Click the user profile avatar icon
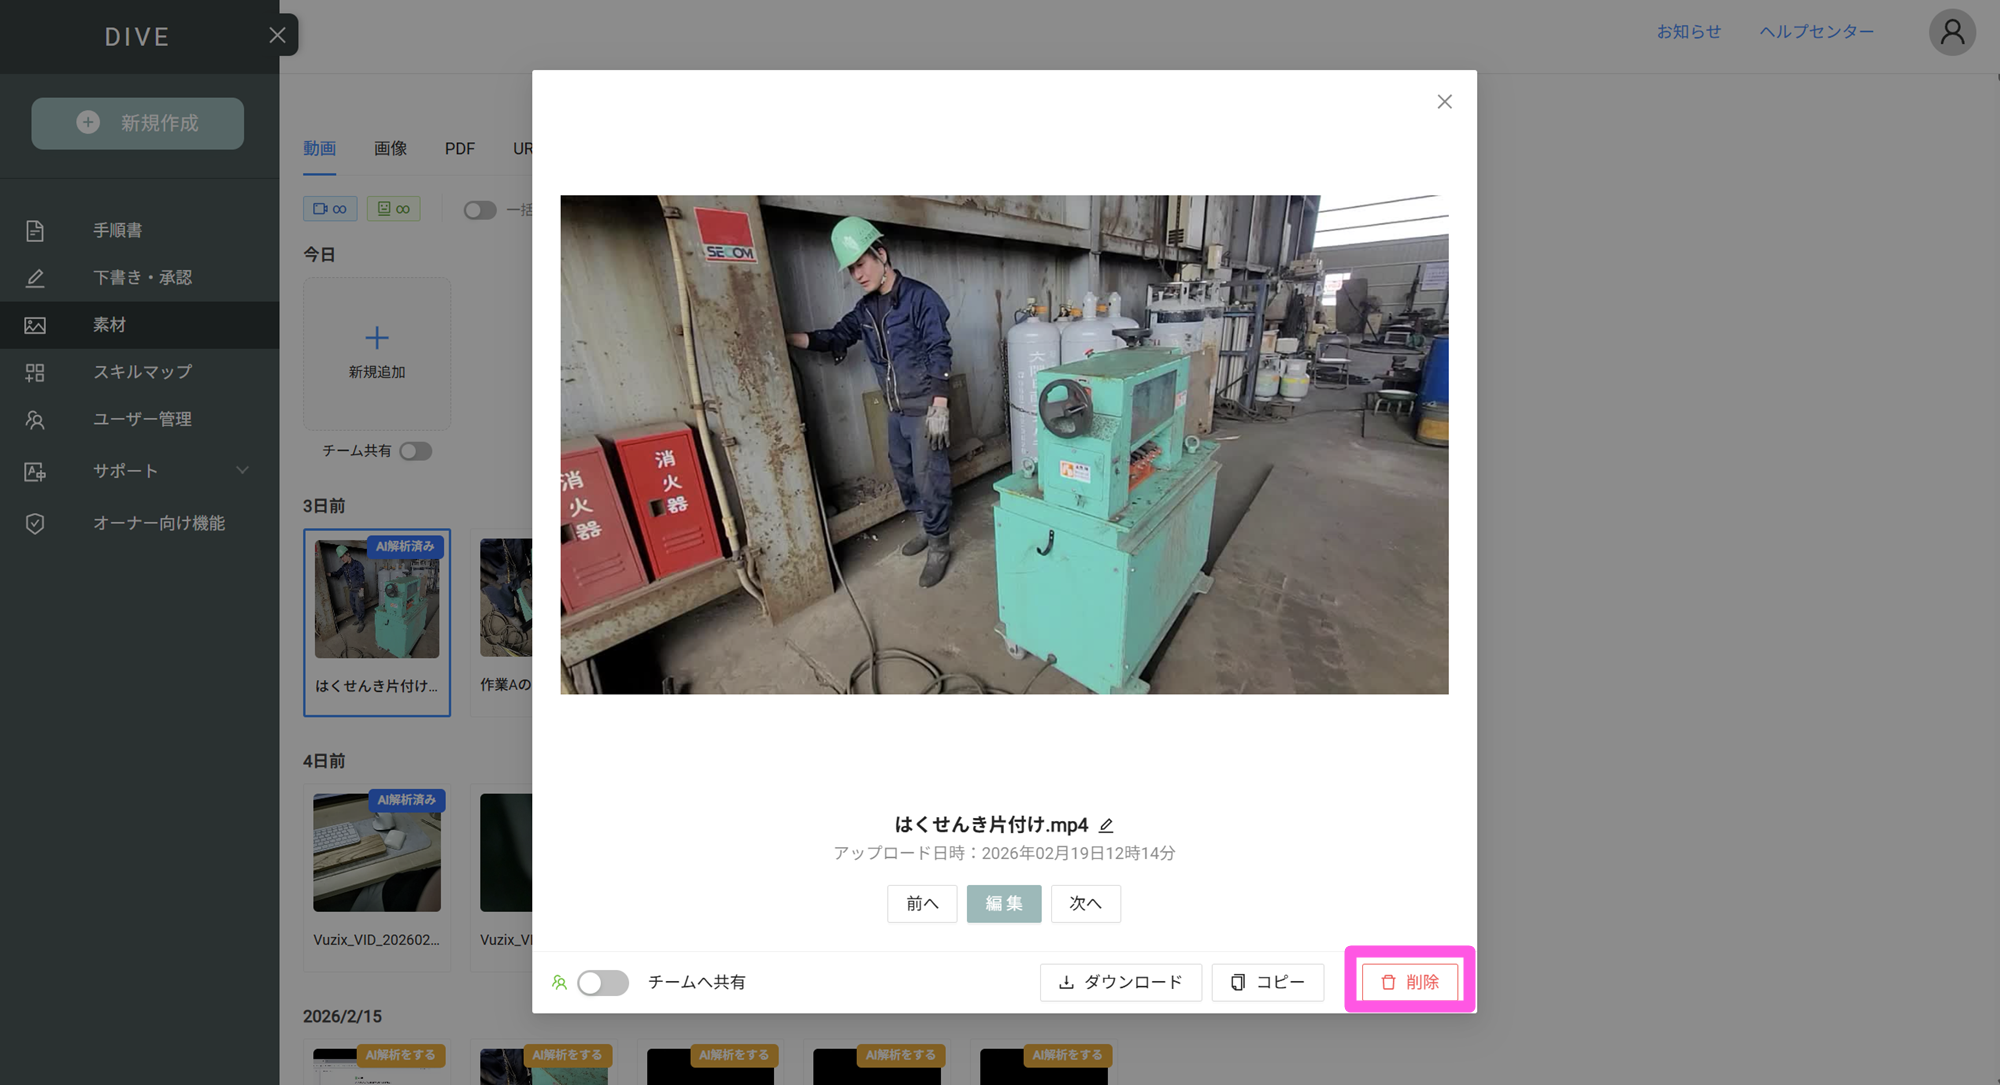Image resolution: width=2000 pixels, height=1085 pixels. (x=1951, y=33)
